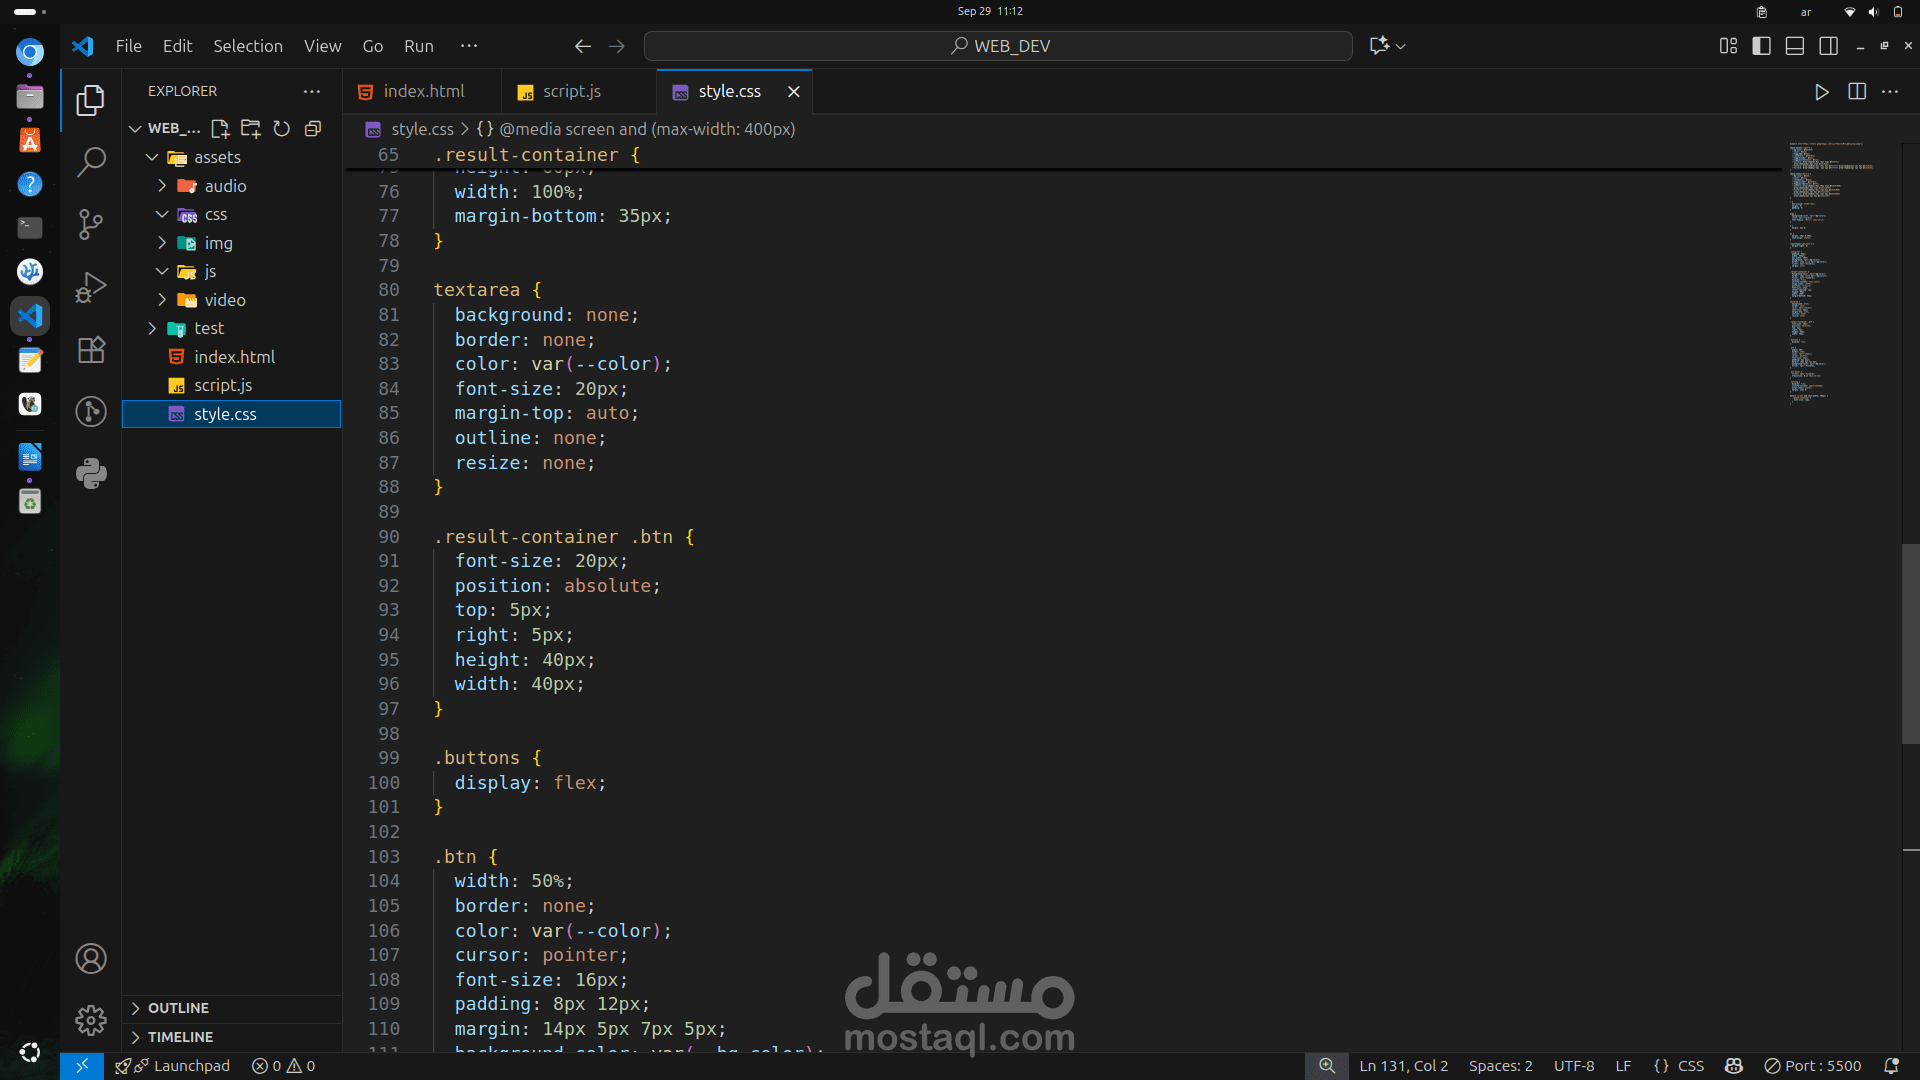Open Source Control view

click(x=91, y=224)
